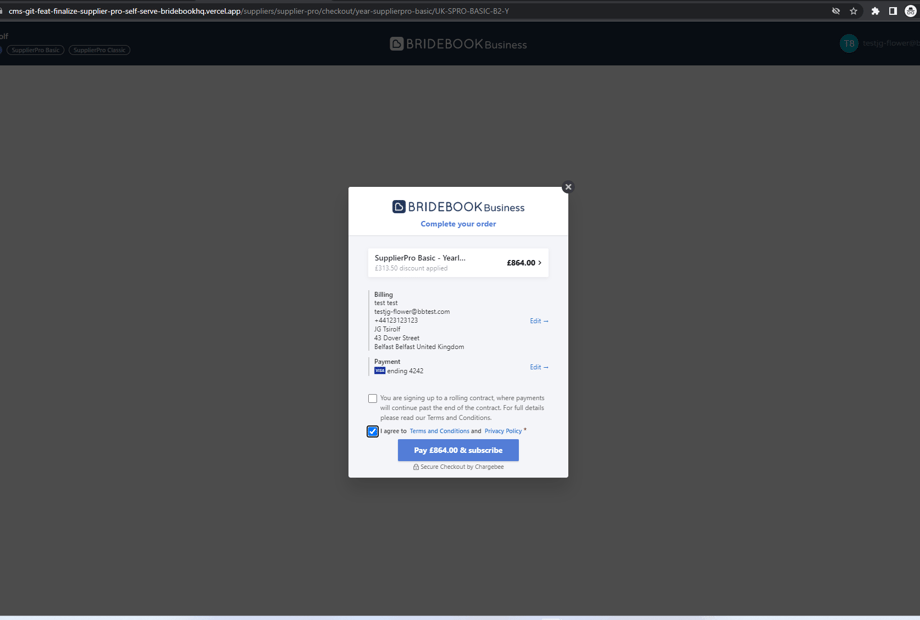Click the VISA card icon
The image size is (920, 620).
(380, 371)
